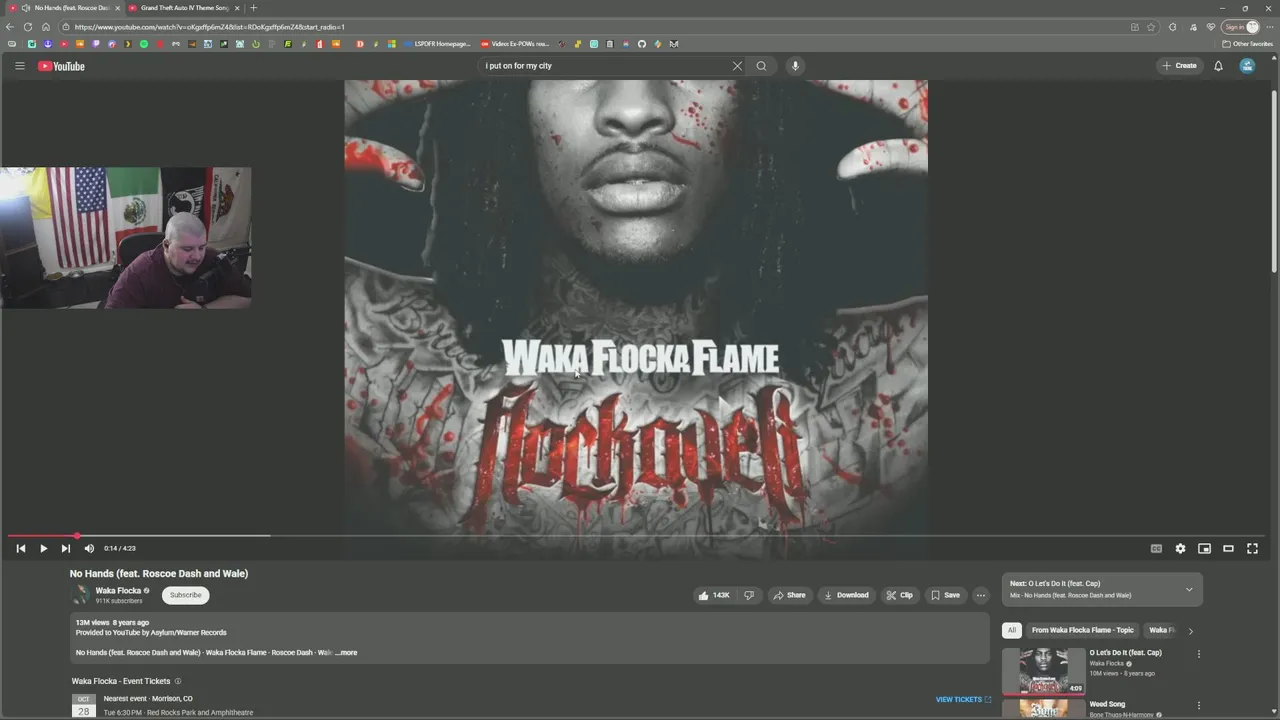Like the video with 143K likes
The height and width of the screenshot is (720, 1280).
coord(714,595)
